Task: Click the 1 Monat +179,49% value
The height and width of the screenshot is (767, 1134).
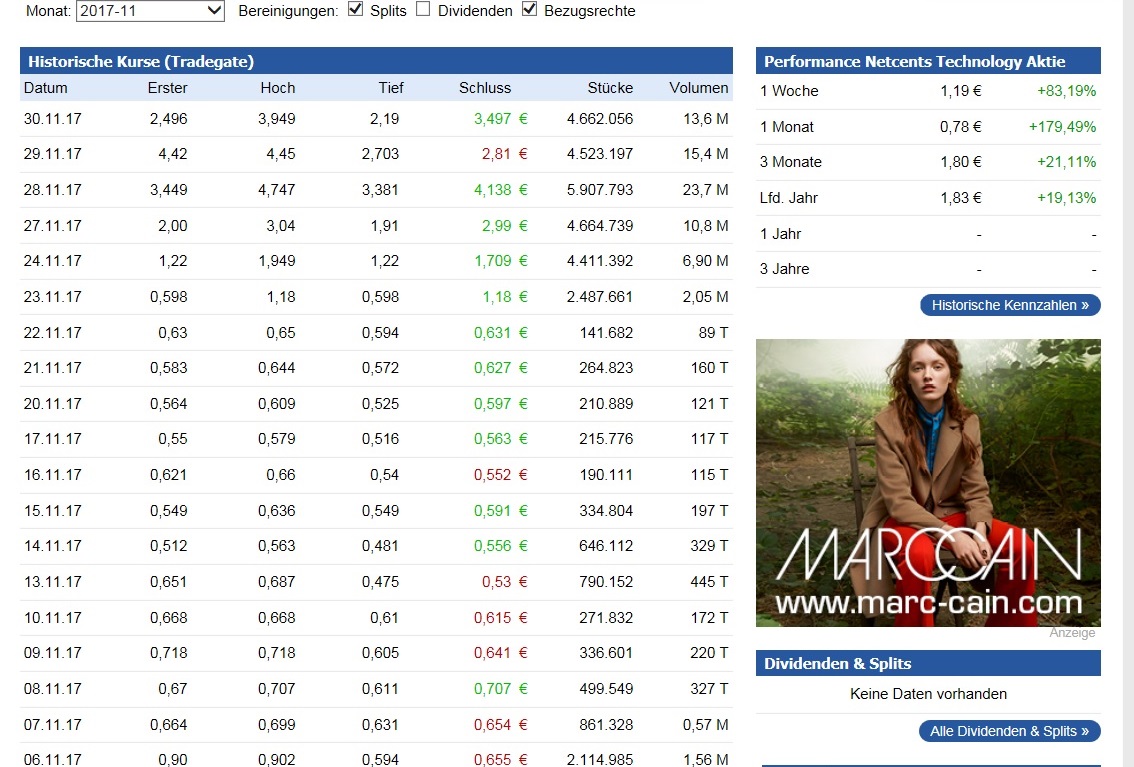Action: pos(1062,127)
